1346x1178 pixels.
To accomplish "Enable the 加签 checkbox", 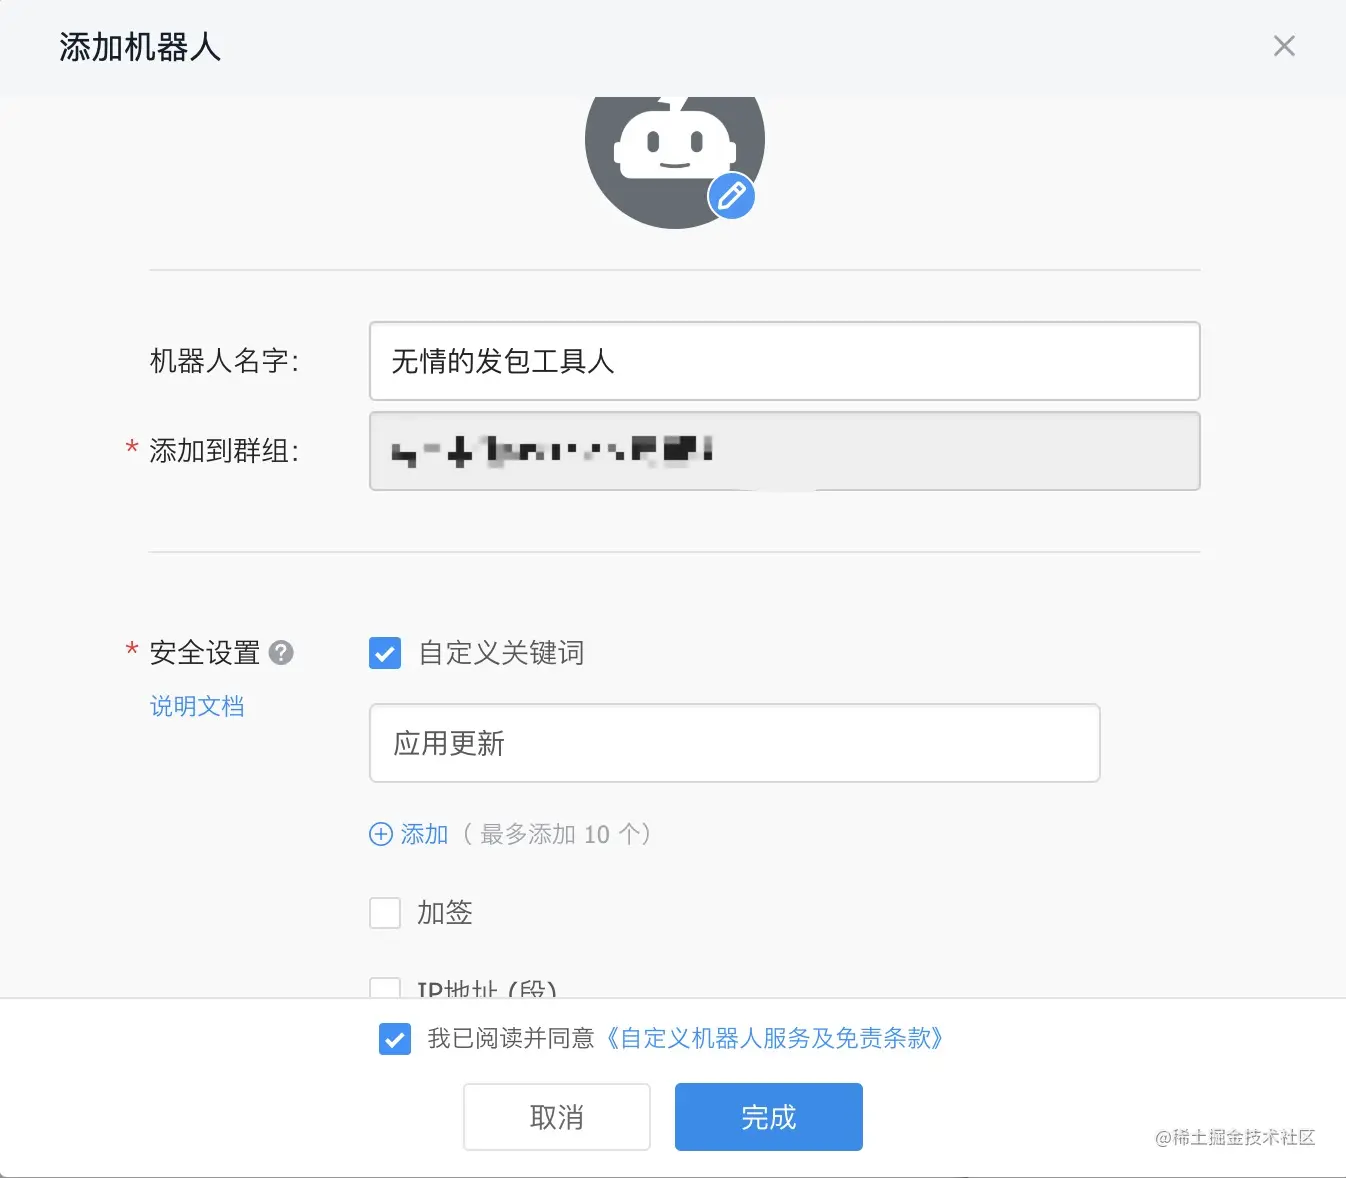I will coord(385,912).
